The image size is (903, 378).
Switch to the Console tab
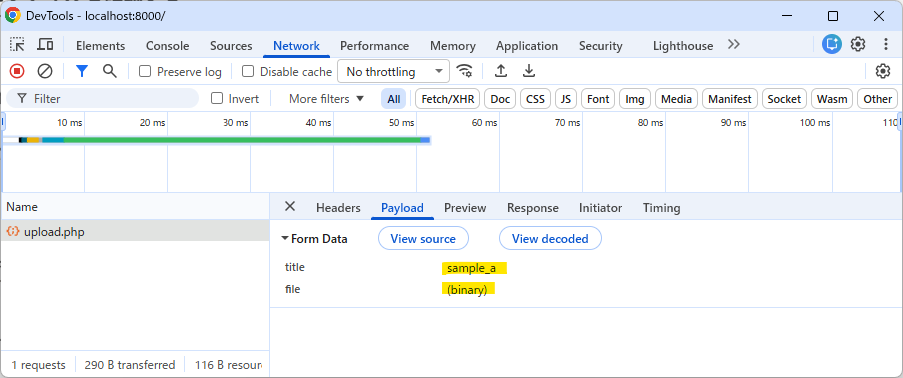pyautogui.click(x=168, y=46)
